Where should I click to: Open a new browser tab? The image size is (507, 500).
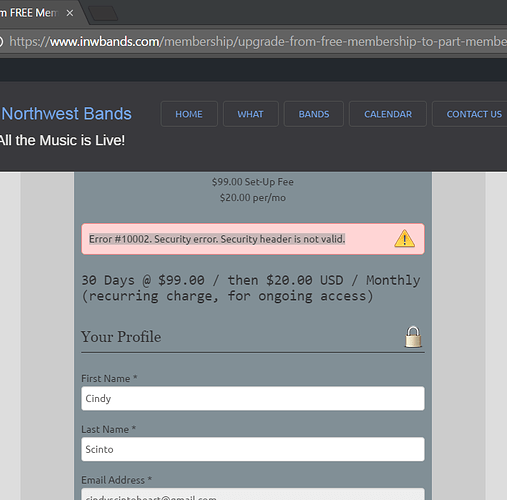click(103, 14)
